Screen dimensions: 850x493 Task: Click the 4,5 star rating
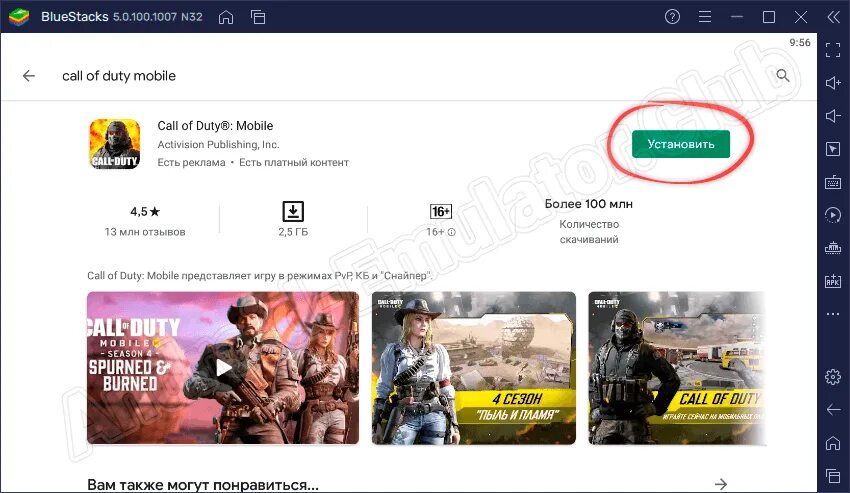tap(145, 212)
